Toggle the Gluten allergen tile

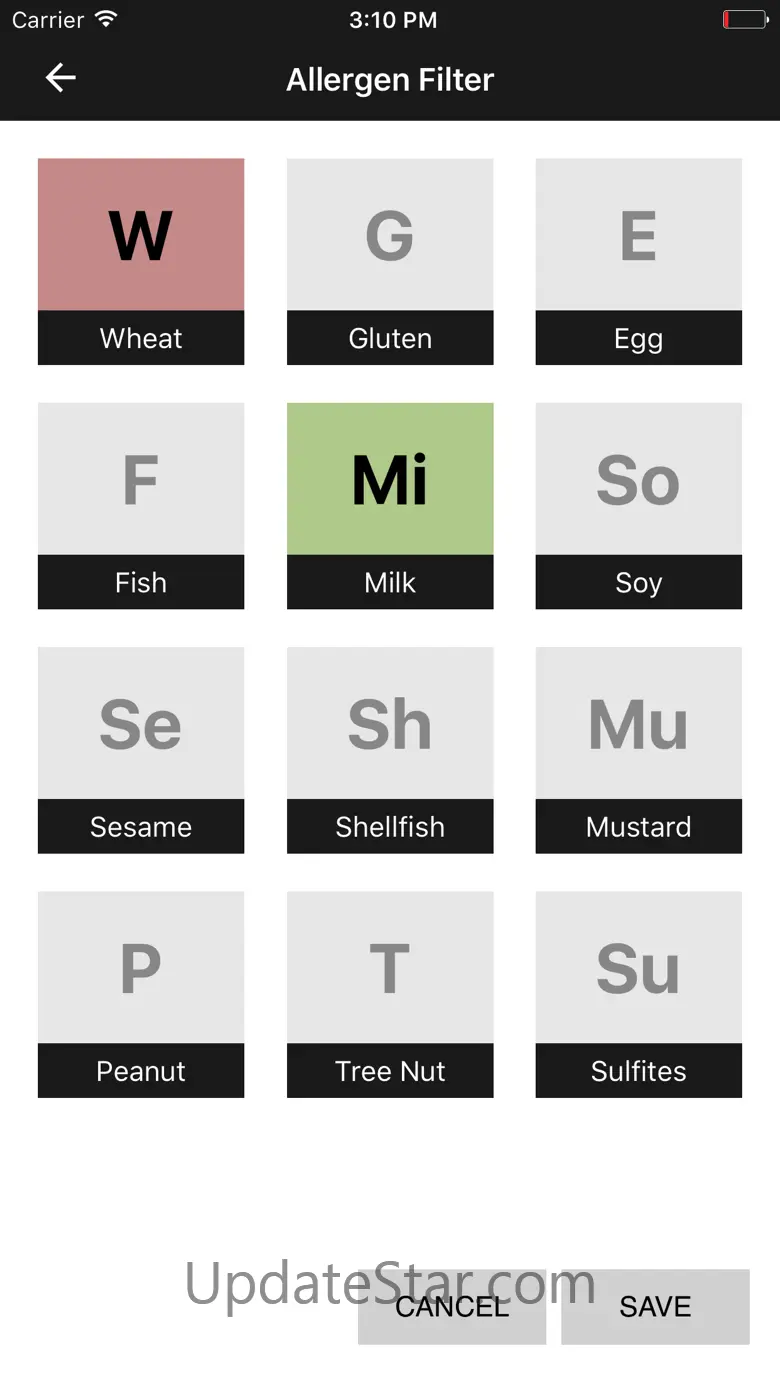click(390, 235)
